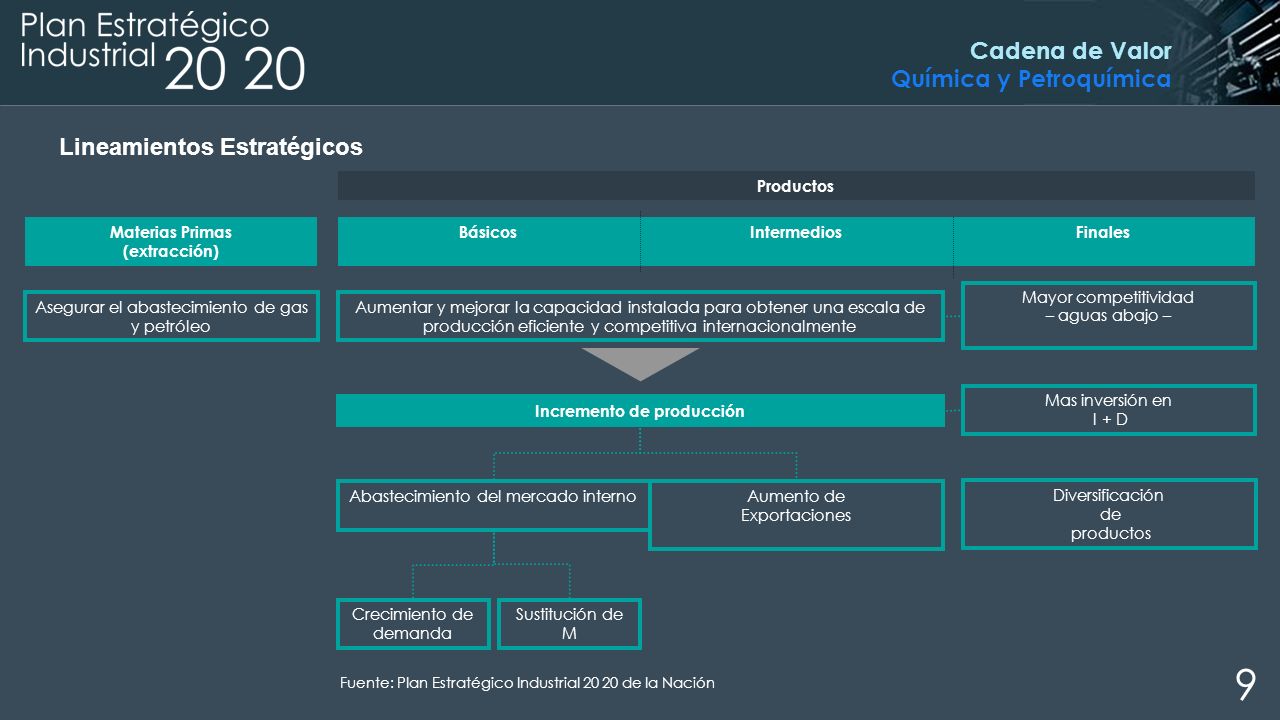Select 'Abastecimiento del mercado interno' box
Viewport: 1280px width, 720px height.
[x=493, y=505]
